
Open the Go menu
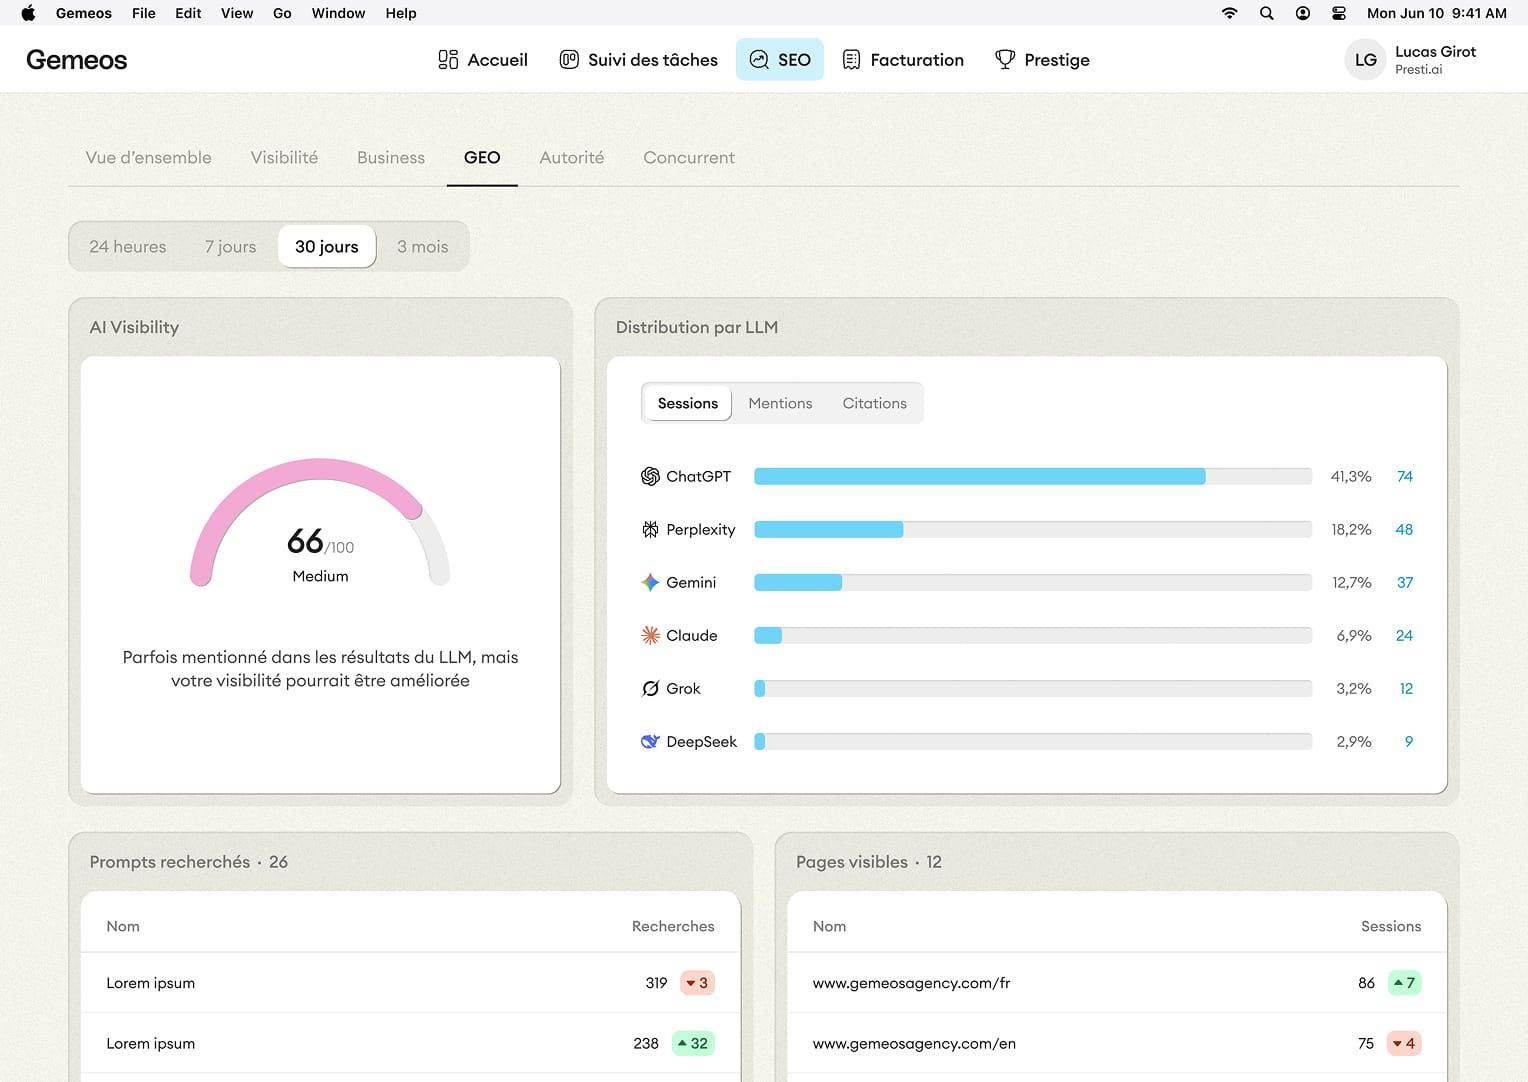[x=282, y=13]
